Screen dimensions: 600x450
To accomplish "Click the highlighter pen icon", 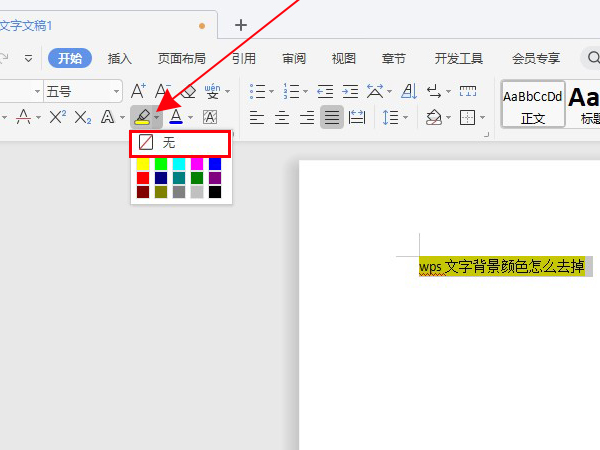I will coord(142,117).
